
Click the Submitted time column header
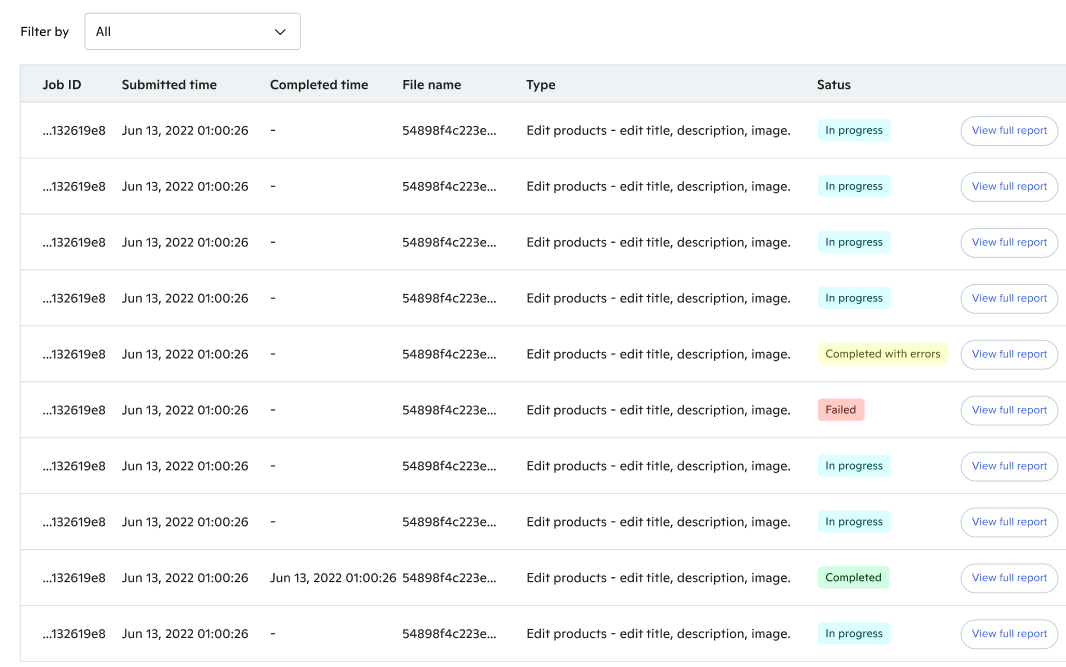(169, 85)
